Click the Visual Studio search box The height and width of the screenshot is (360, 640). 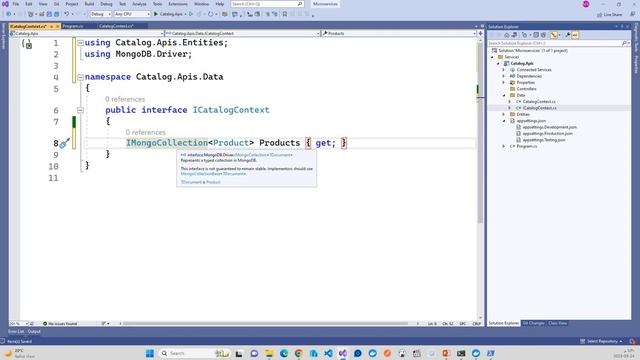(x=267, y=4)
